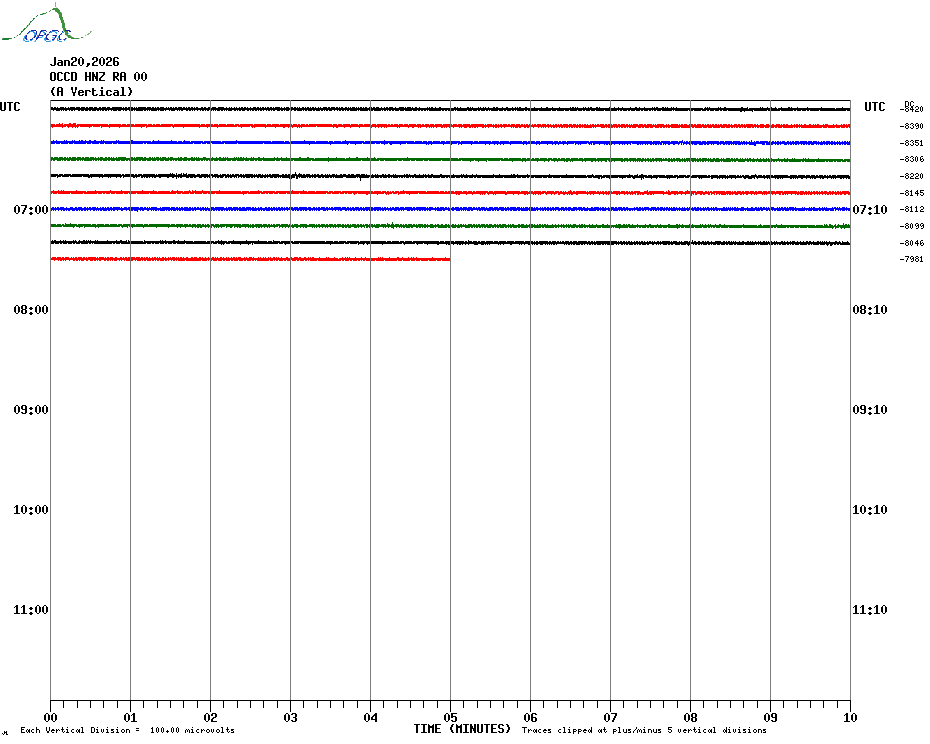930x744 pixels.
Task: Click the OFGC logo at top left
Action: coord(46,24)
